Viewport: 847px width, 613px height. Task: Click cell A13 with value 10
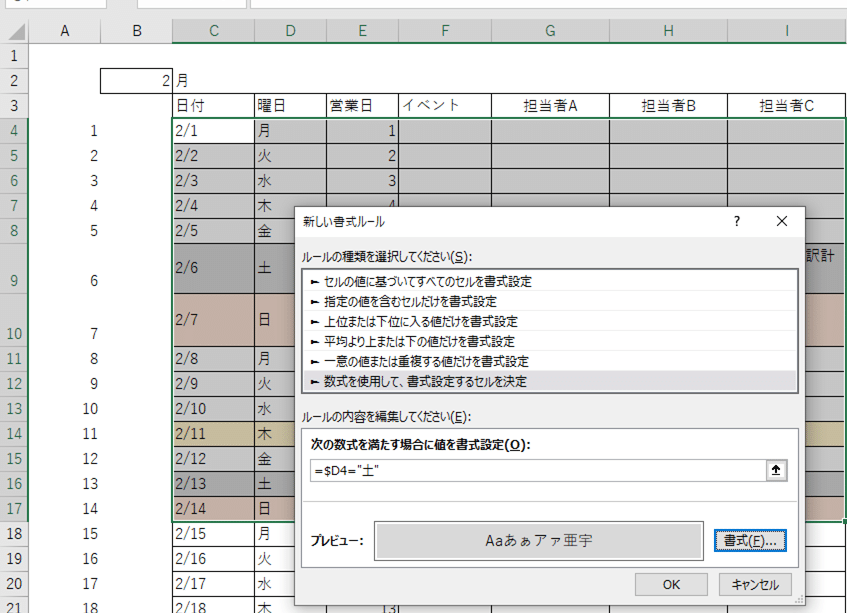pyautogui.click(x=64, y=409)
